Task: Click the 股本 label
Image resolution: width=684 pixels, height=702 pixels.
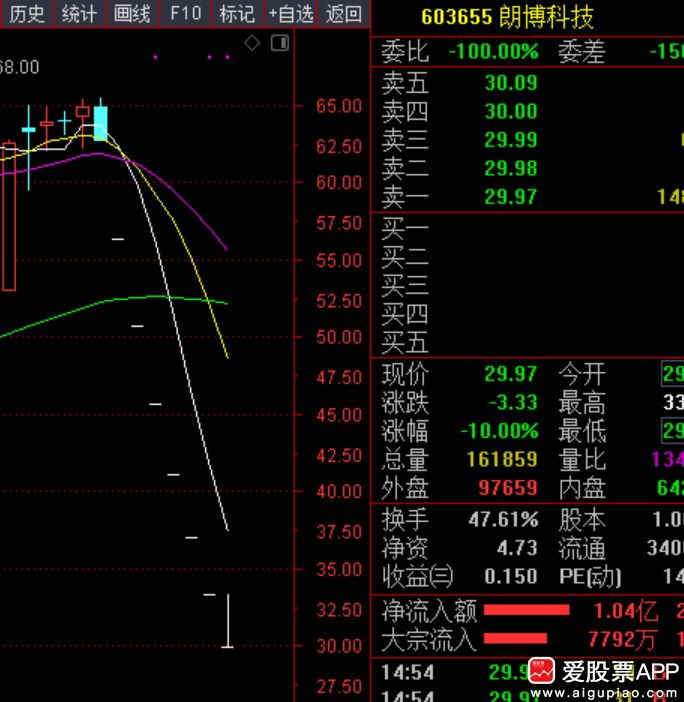Action: point(582,520)
